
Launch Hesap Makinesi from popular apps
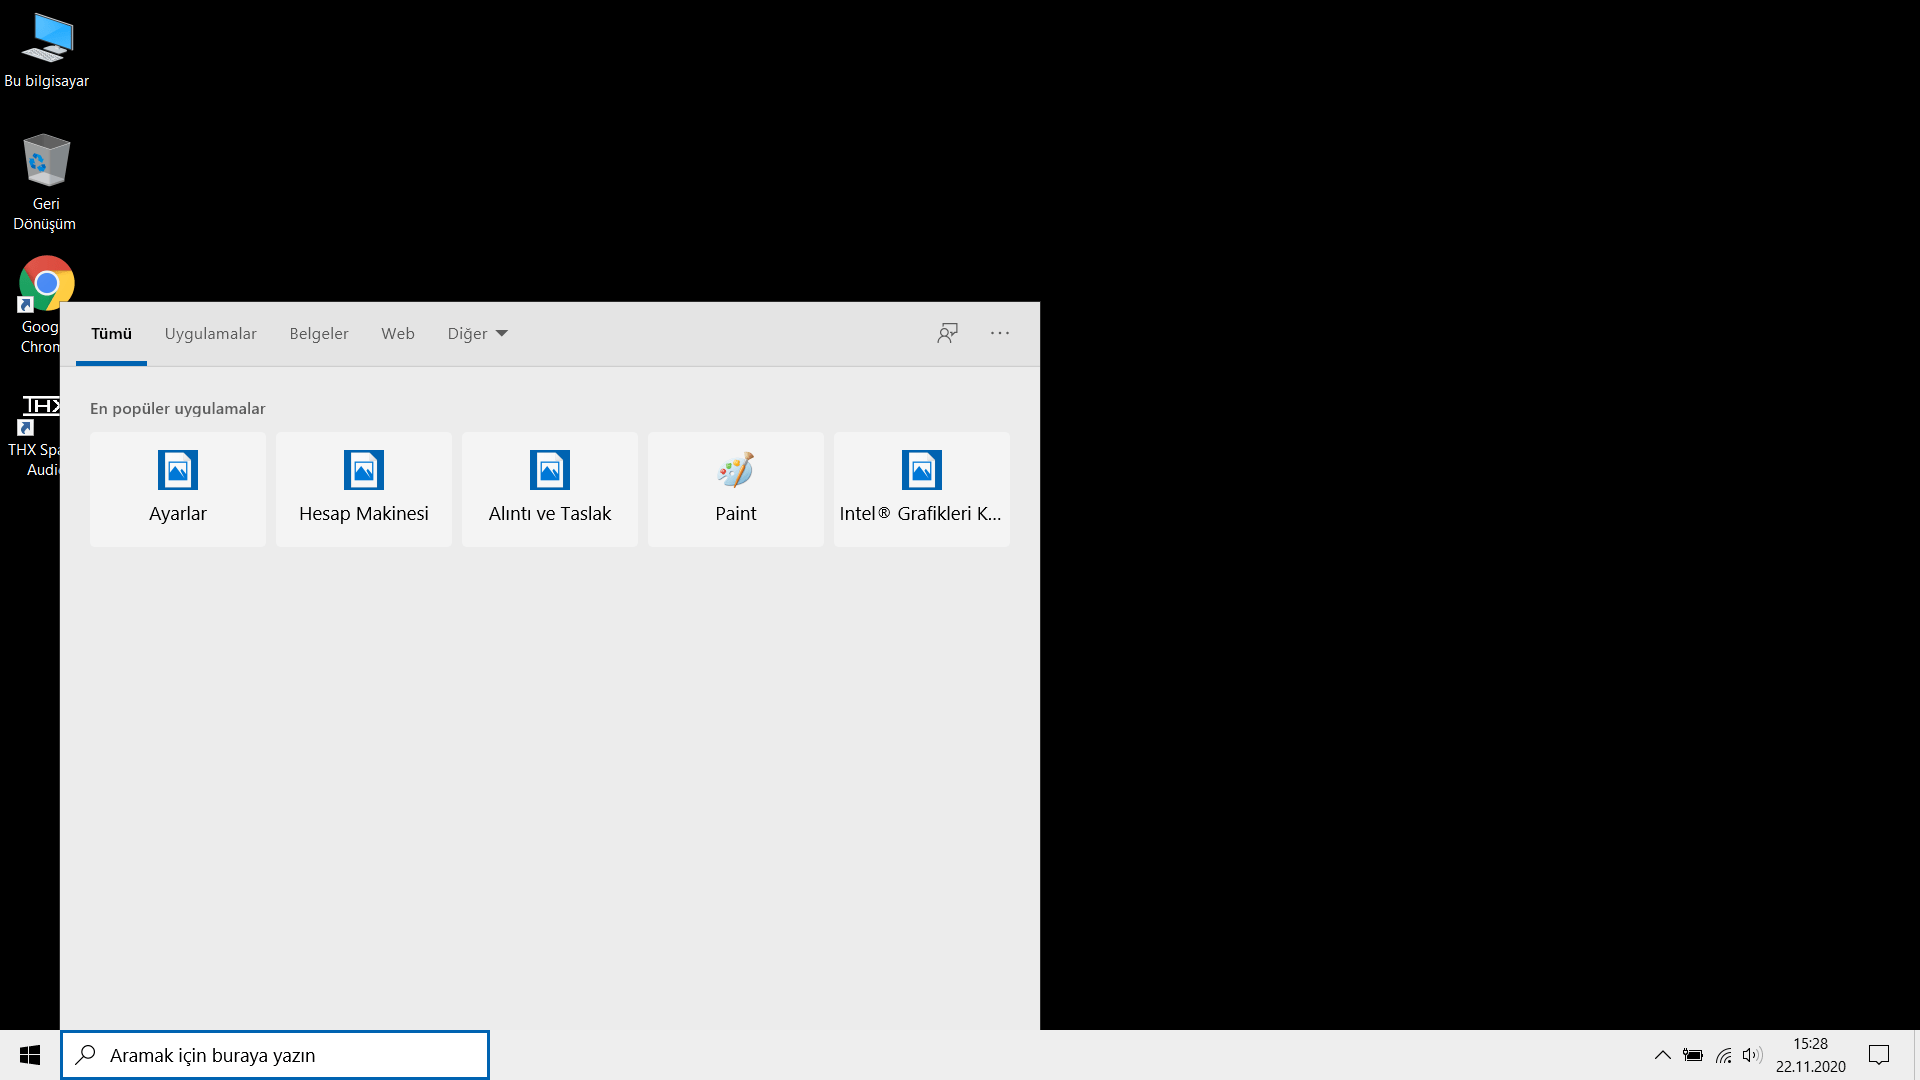click(x=364, y=489)
